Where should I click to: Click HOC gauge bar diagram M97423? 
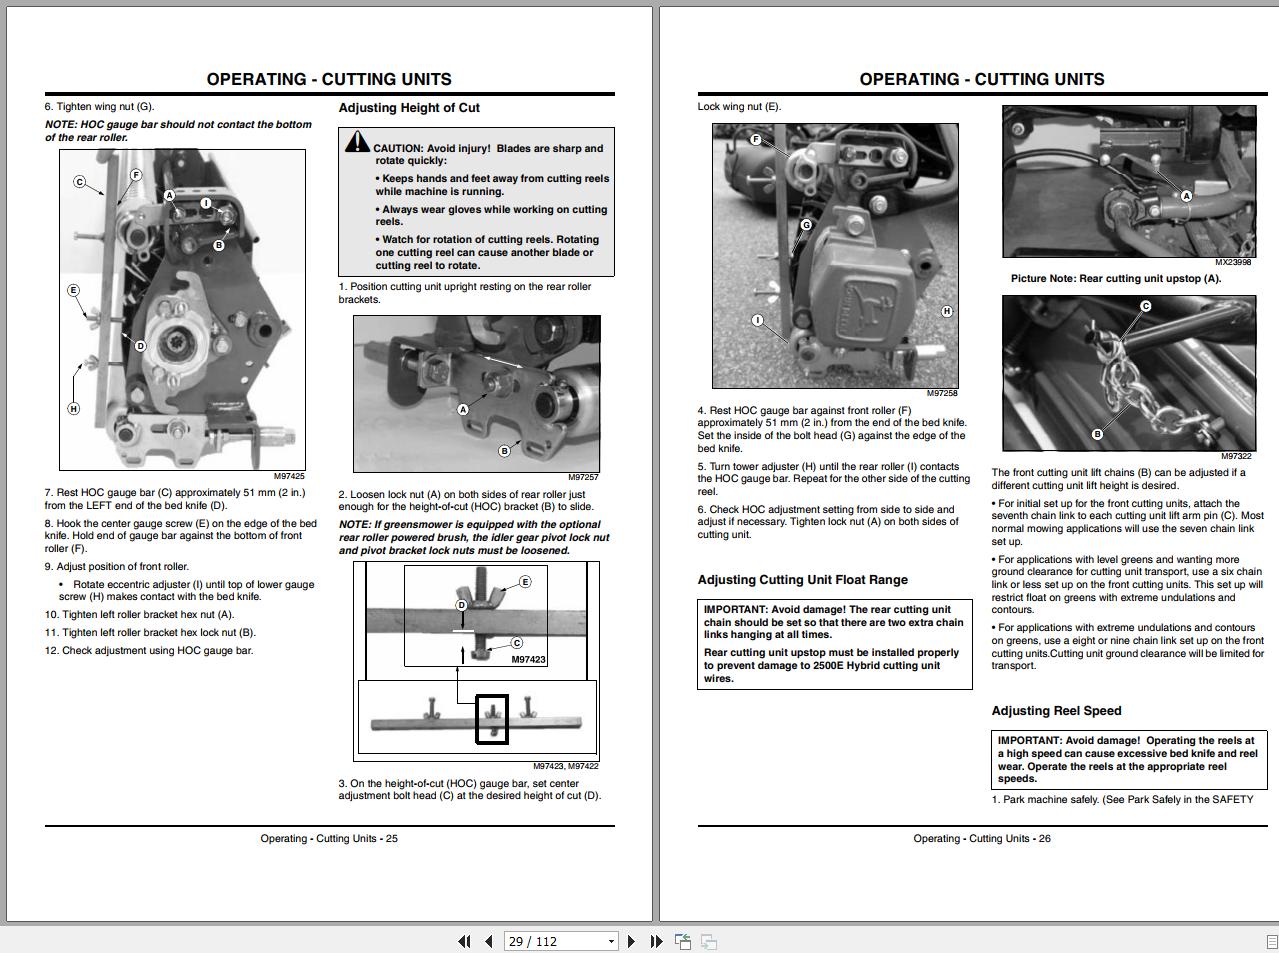[x=477, y=660]
